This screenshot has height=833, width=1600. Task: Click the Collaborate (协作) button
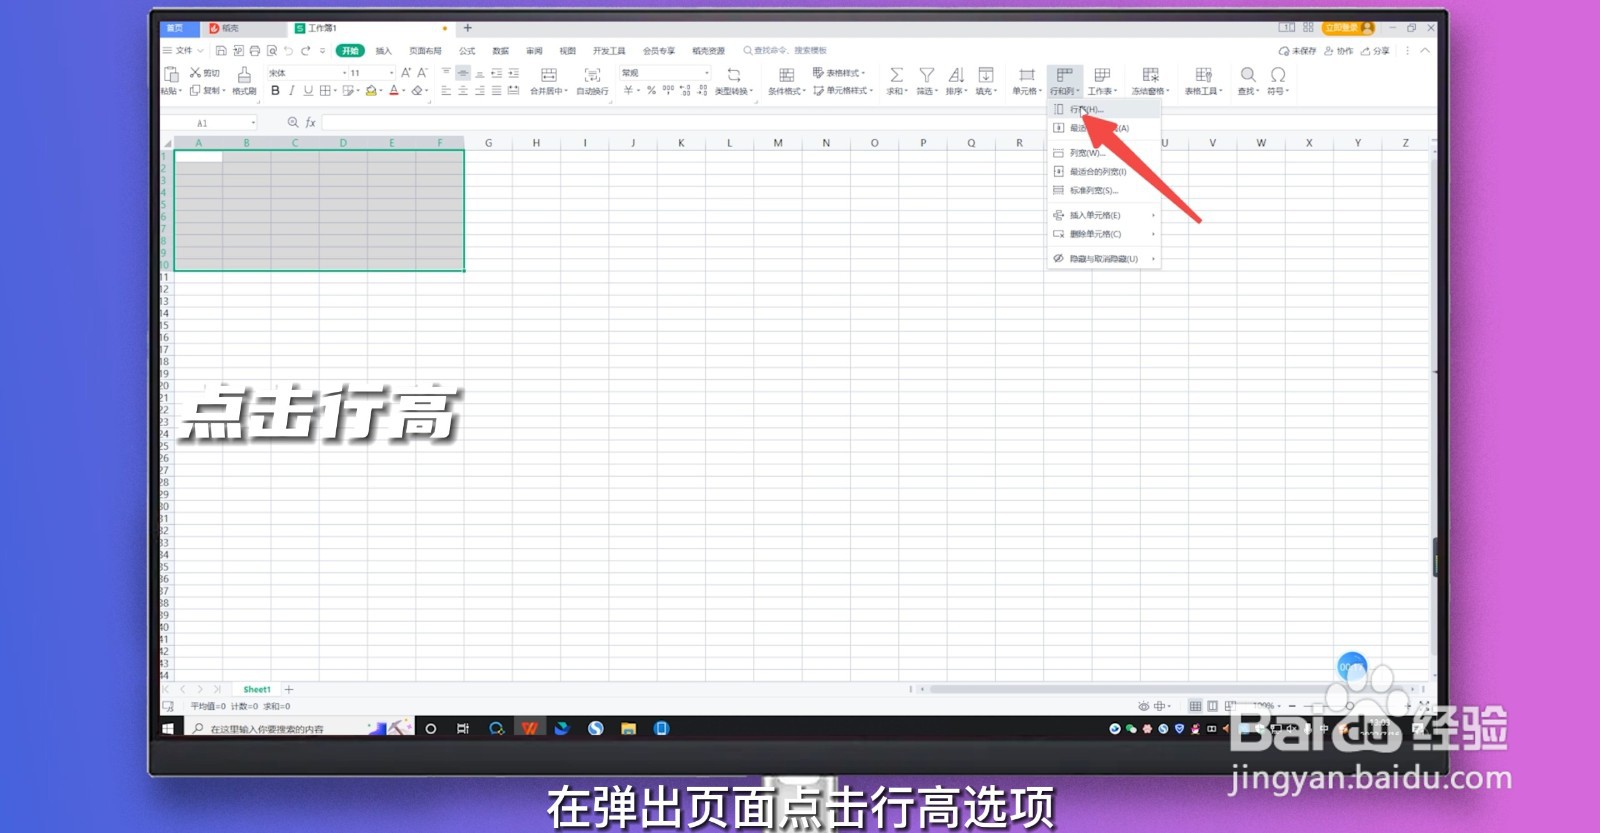pos(1338,51)
